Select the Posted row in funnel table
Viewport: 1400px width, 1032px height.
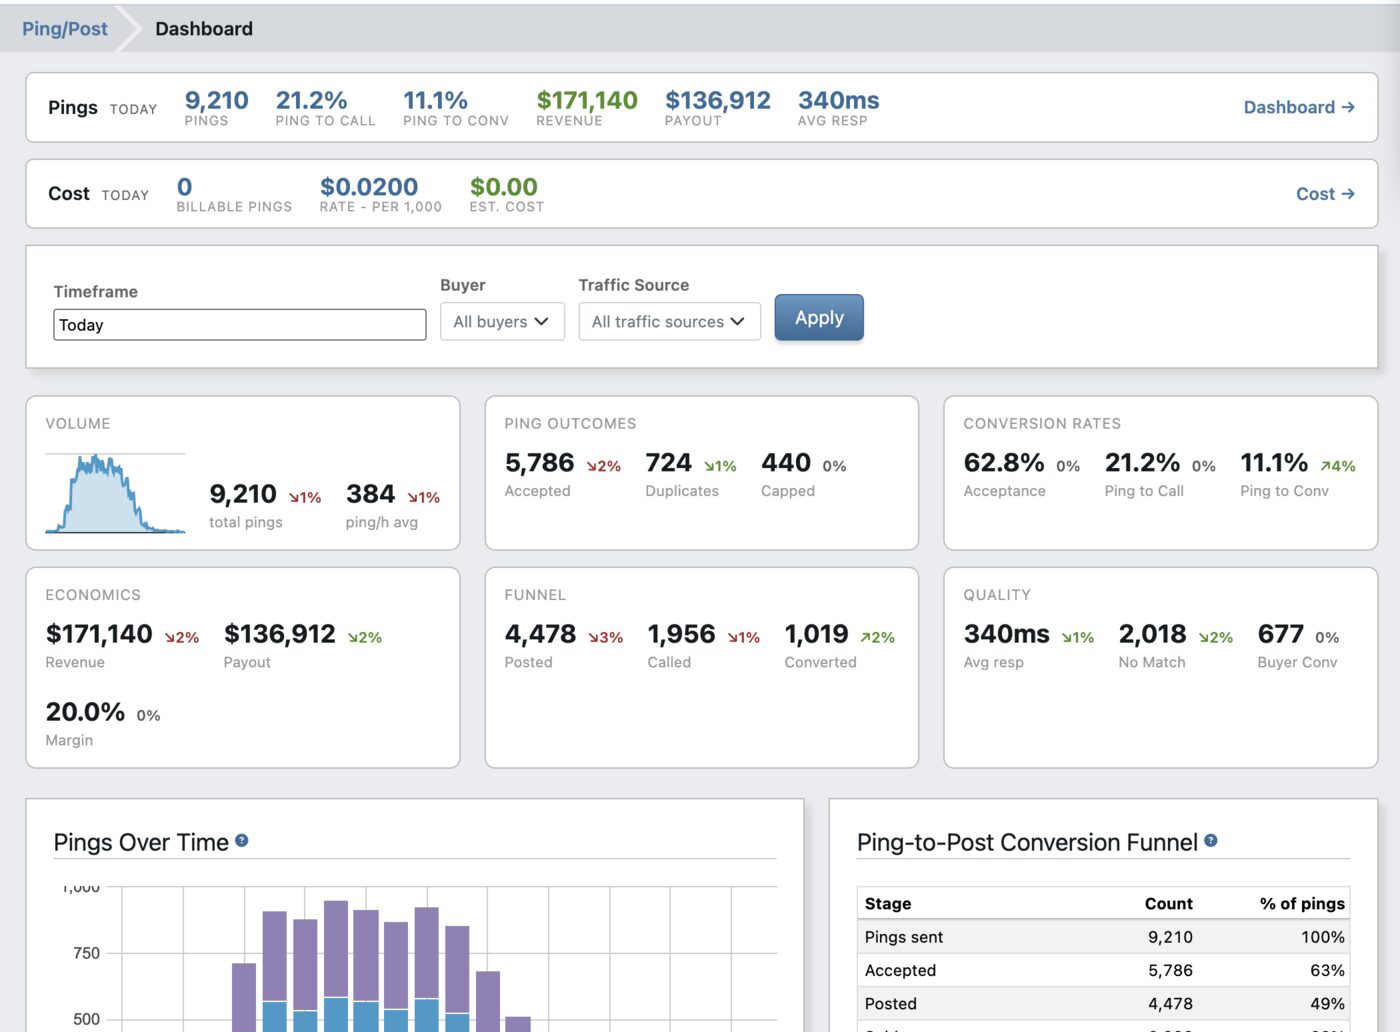click(1104, 1003)
